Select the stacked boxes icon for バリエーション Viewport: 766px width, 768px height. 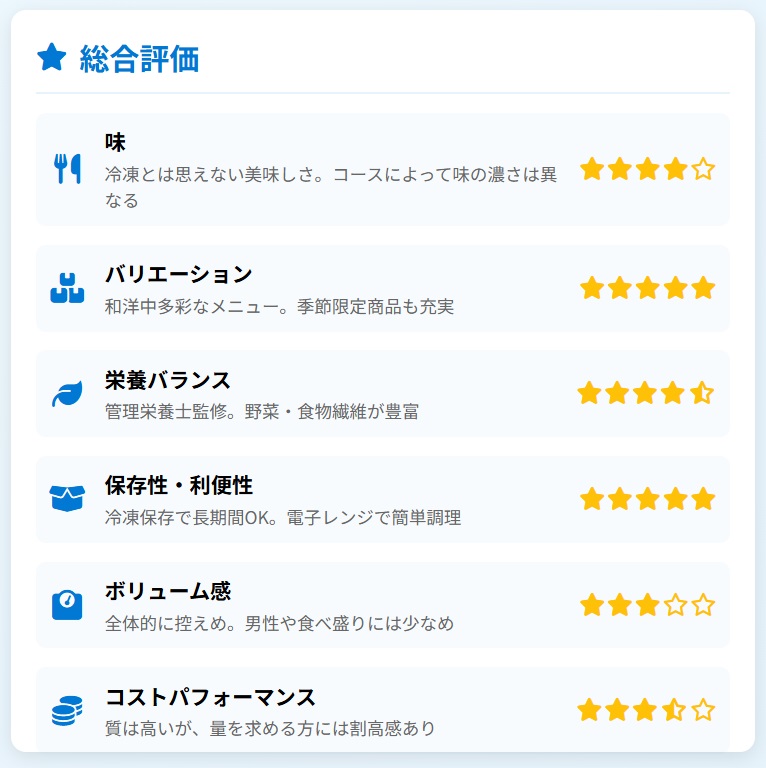click(67, 288)
